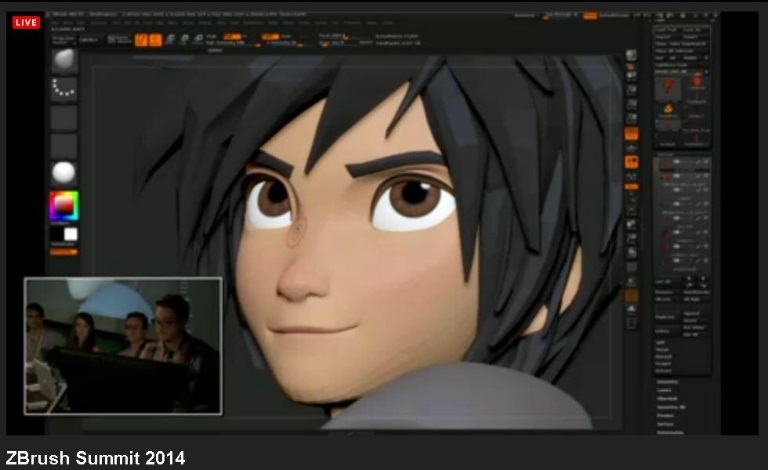Click the webcam audience inset video
This screenshot has width=768, height=470.
(122, 345)
